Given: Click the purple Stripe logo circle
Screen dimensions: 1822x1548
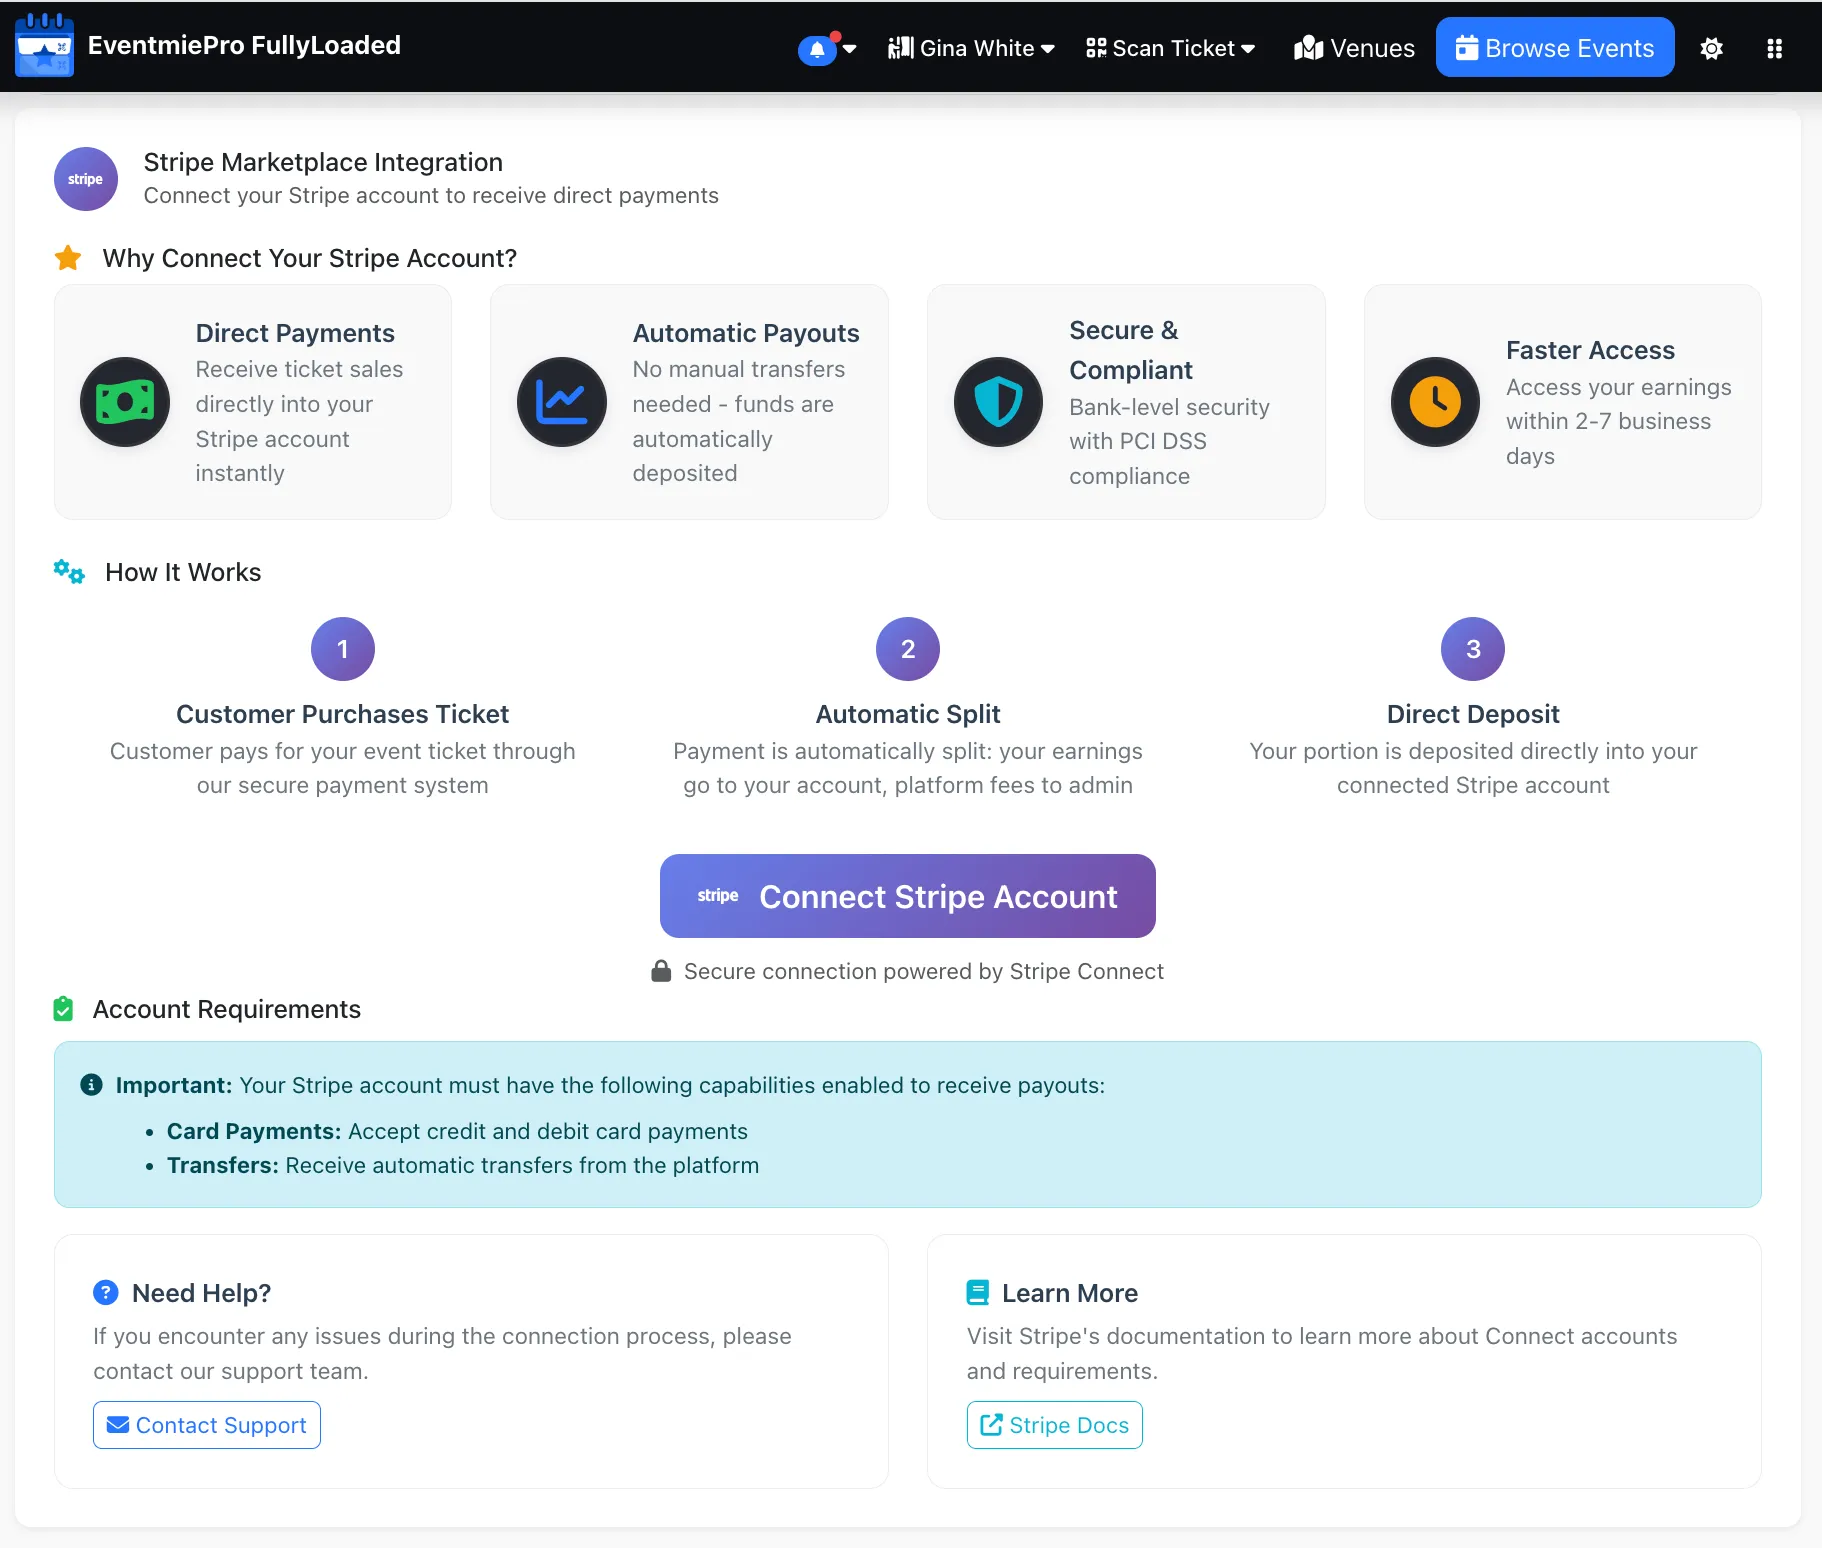Looking at the screenshot, I should [x=86, y=179].
